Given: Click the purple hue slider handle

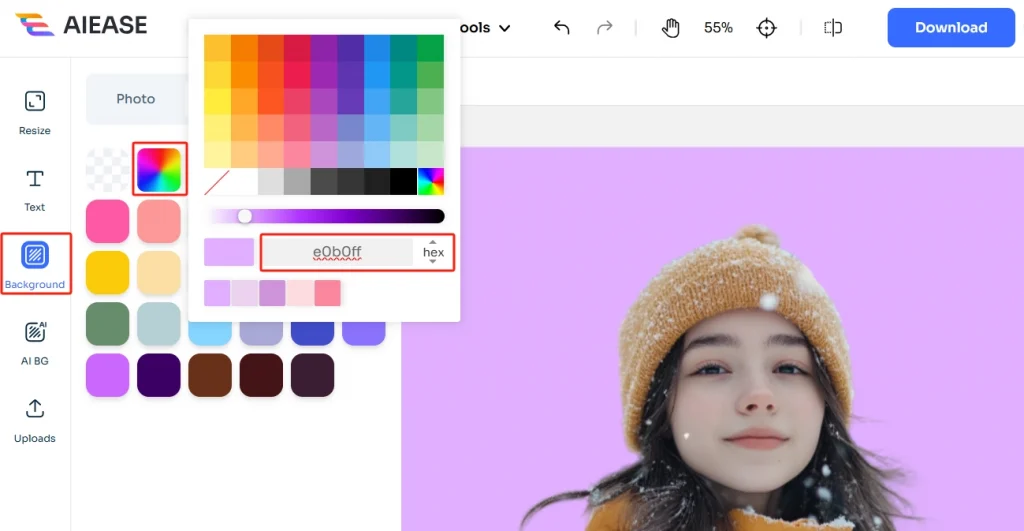Looking at the screenshot, I should pyautogui.click(x=244, y=216).
